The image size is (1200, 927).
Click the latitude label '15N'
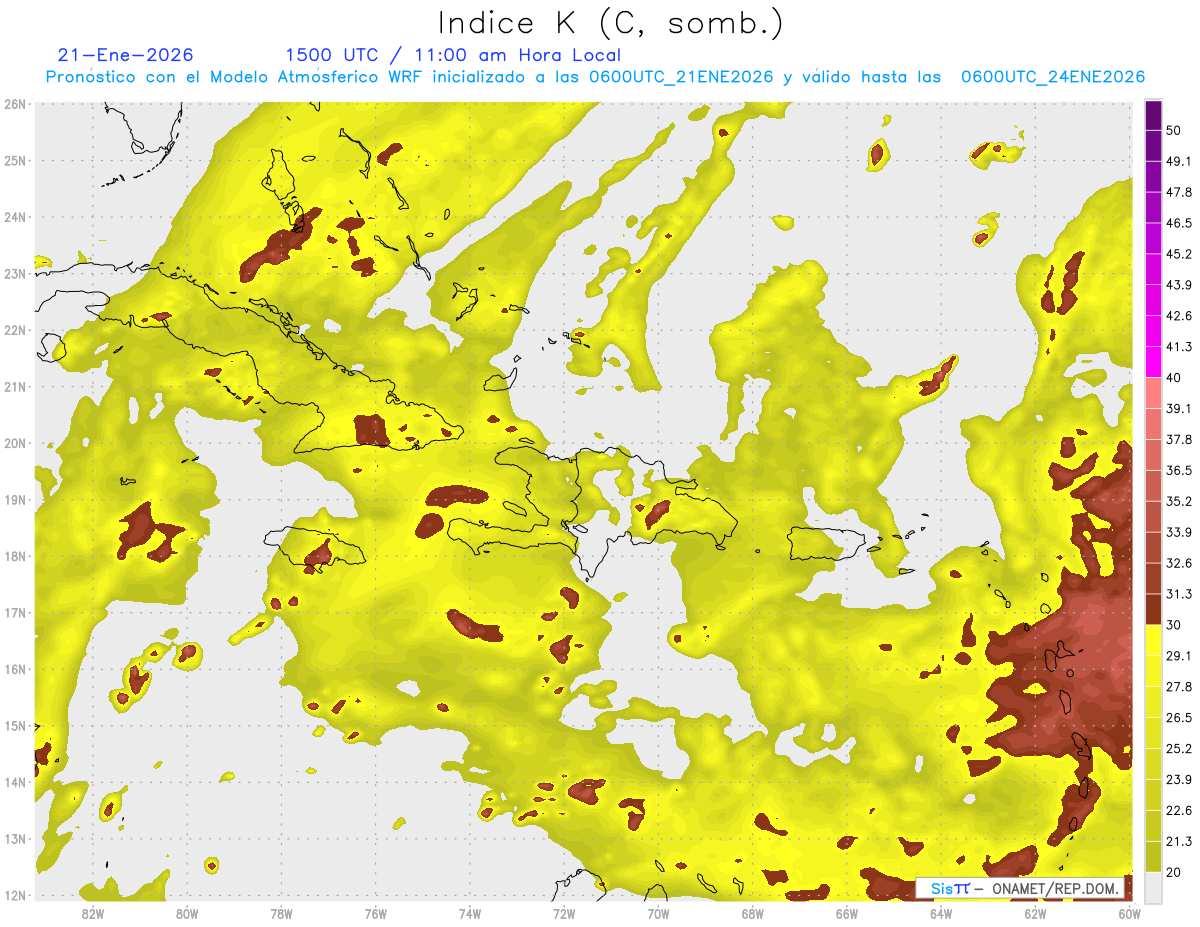pyautogui.click(x=15, y=726)
